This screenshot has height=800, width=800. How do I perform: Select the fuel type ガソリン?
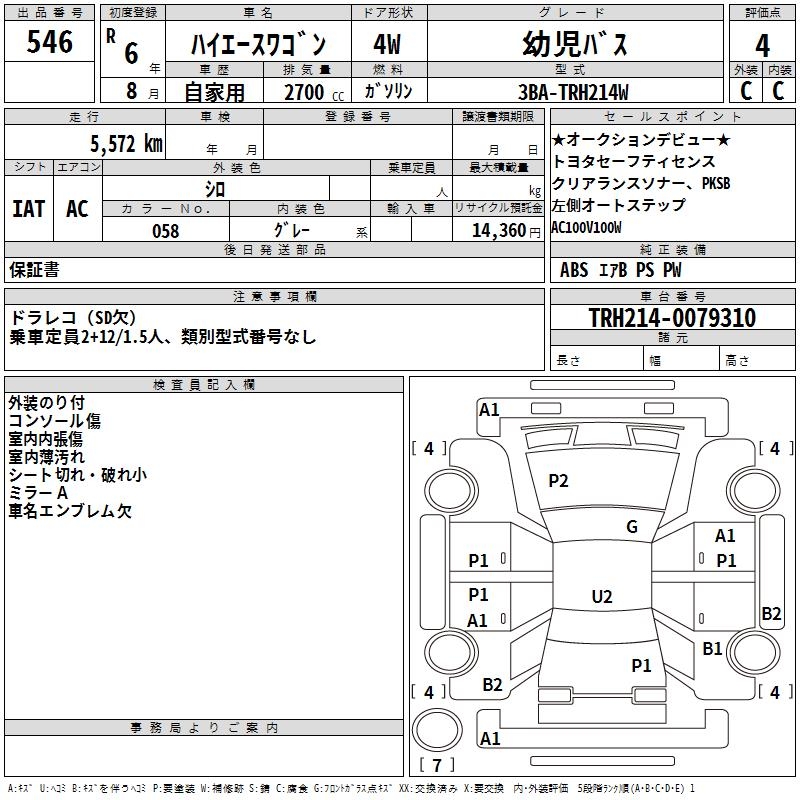click(x=388, y=91)
